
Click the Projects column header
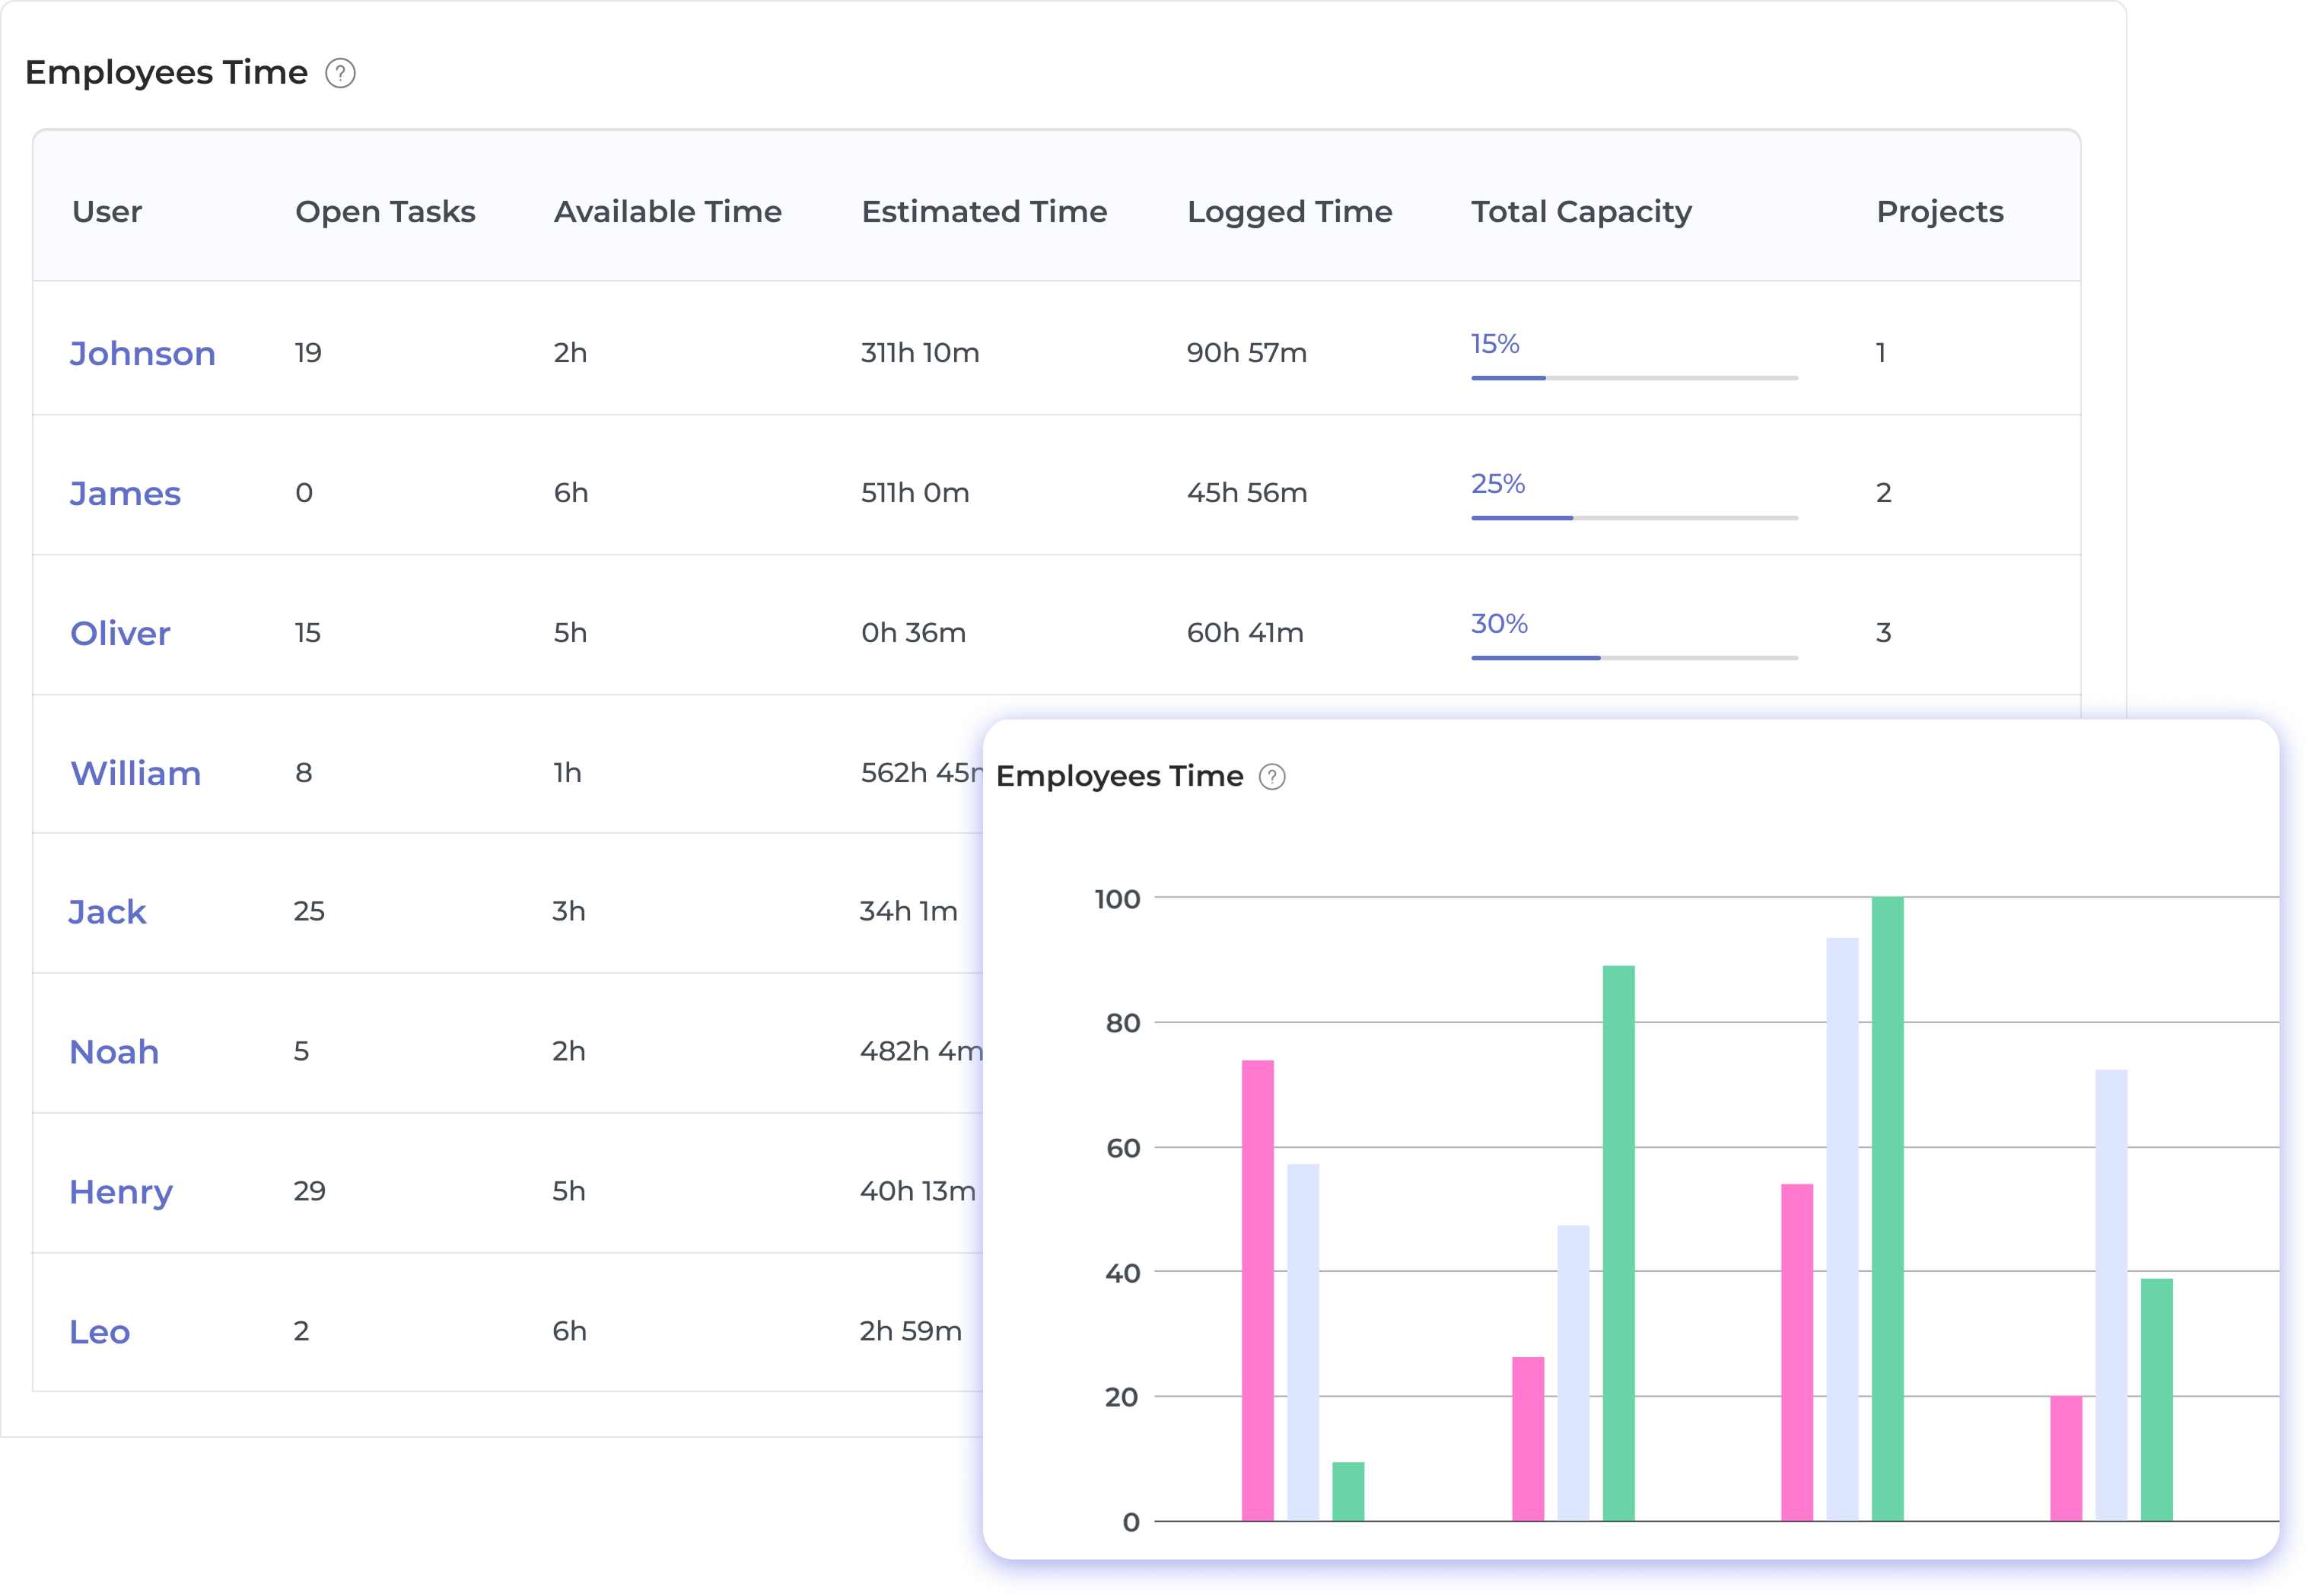[1939, 211]
